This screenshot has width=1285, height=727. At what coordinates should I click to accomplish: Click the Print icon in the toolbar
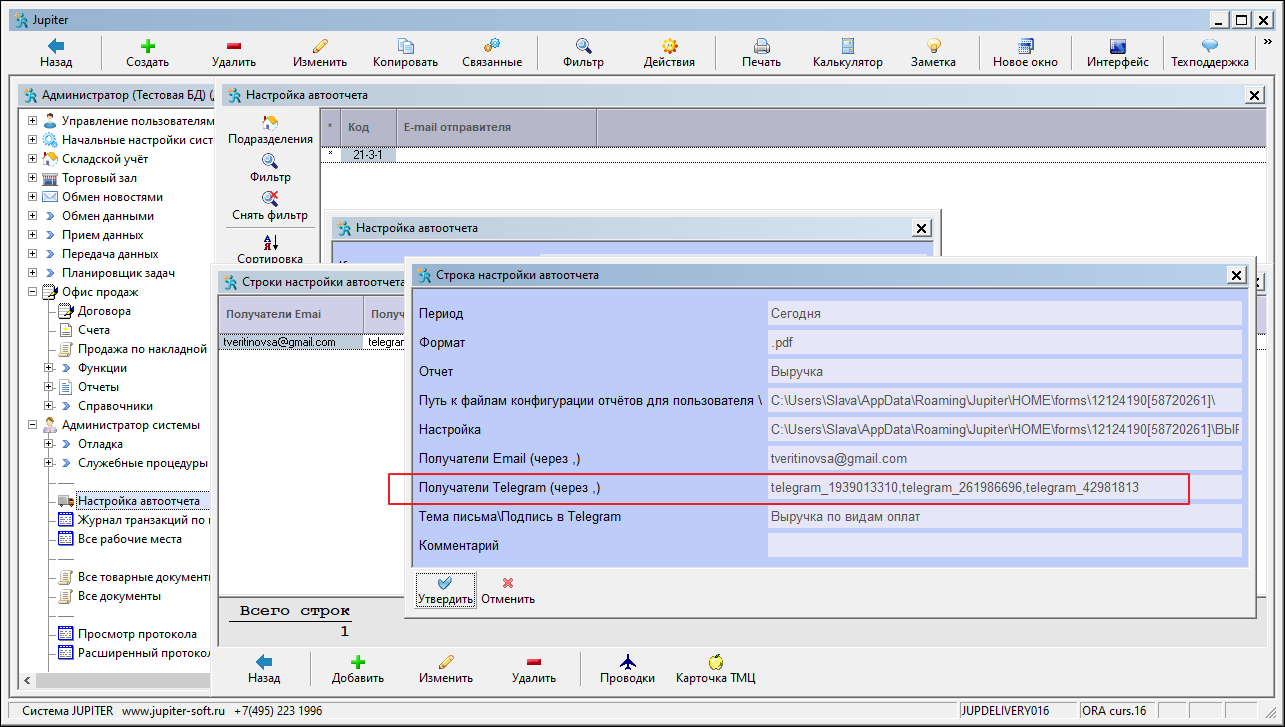[761, 46]
